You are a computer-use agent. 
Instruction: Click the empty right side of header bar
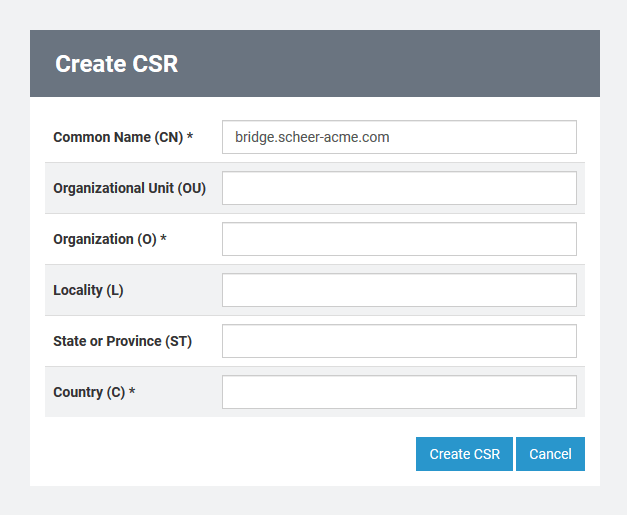(450, 64)
